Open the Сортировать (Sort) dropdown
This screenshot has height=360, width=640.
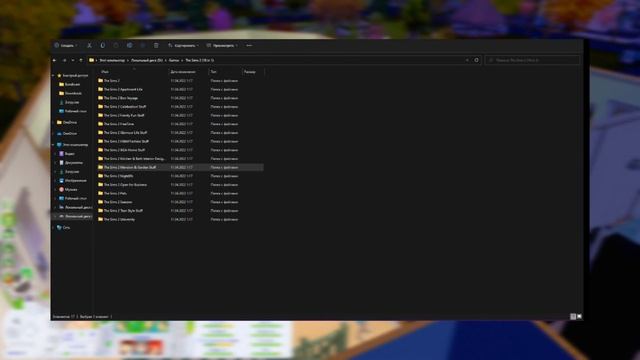click(x=184, y=45)
